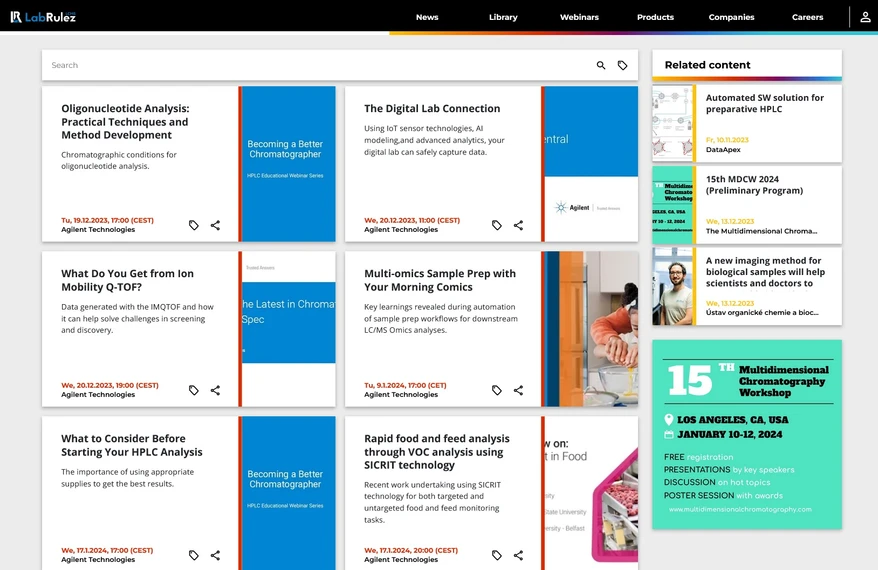Viewport: 878px width, 570px height.
Task: Open the tag filter beside search
Action: [x=622, y=65]
